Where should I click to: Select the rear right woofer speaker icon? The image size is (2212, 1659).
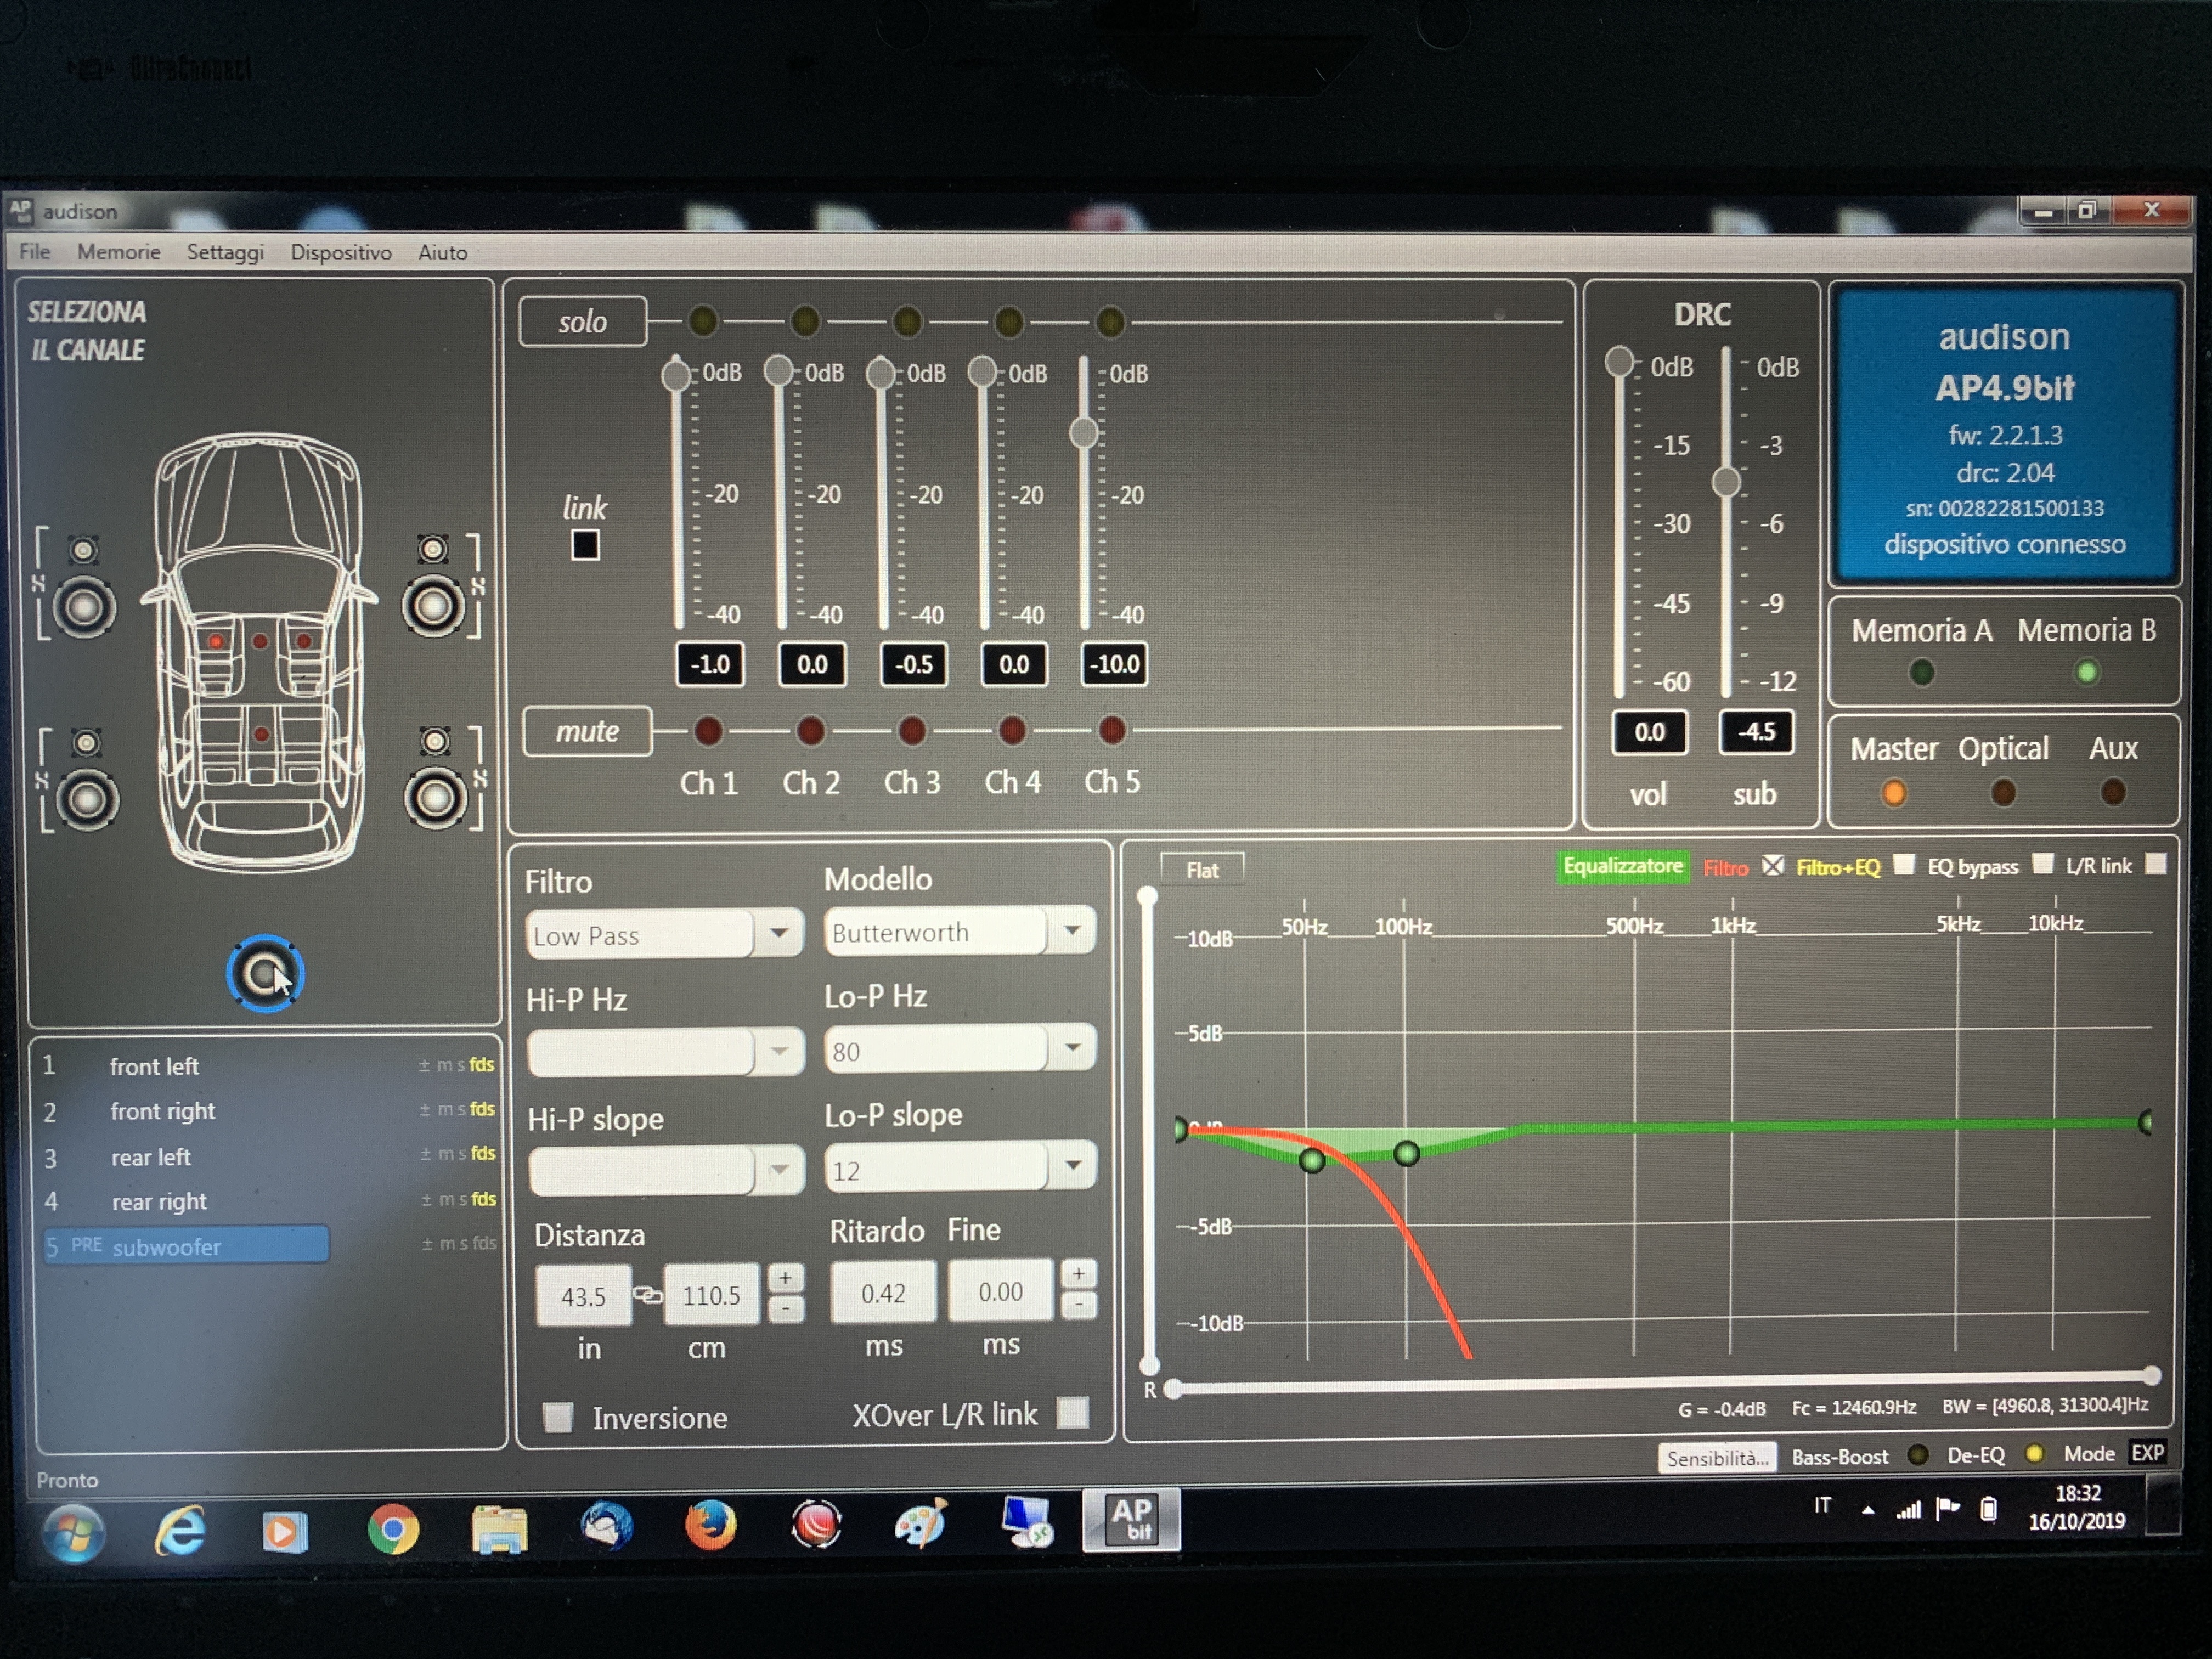[435, 797]
